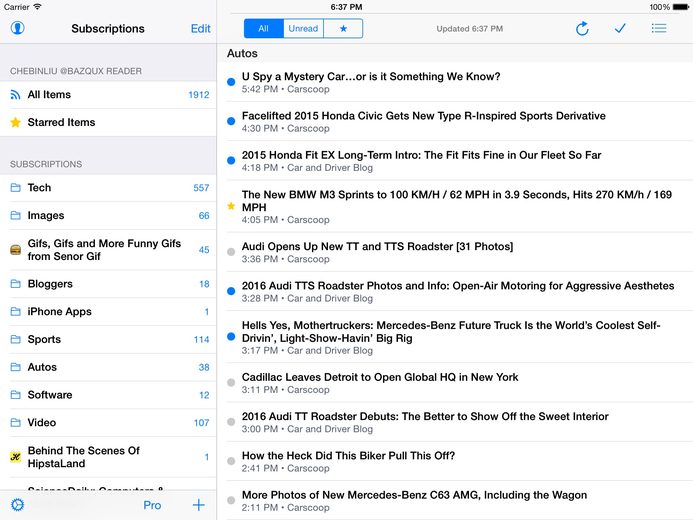Image resolution: width=693 pixels, height=520 pixels.
Task: Click the 557 Tech unread count
Action: (201, 188)
